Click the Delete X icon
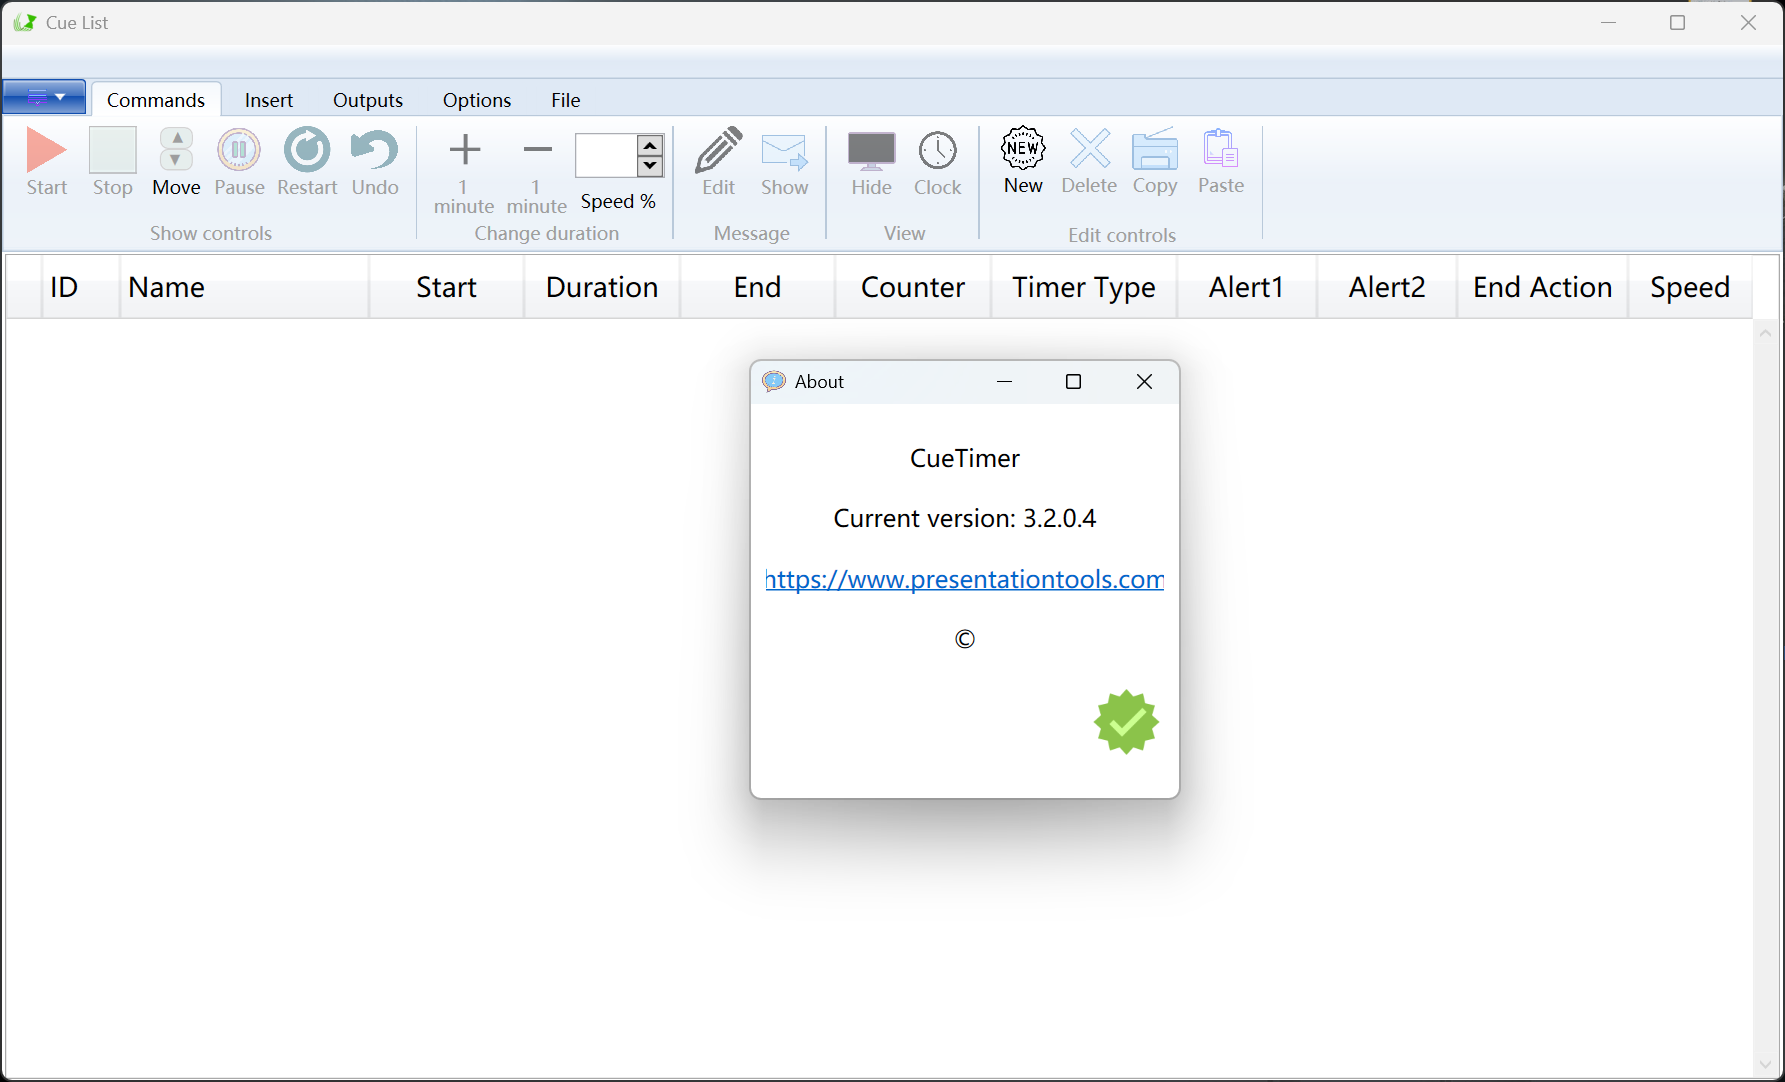The image size is (1785, 1082). pos(1089,149)
